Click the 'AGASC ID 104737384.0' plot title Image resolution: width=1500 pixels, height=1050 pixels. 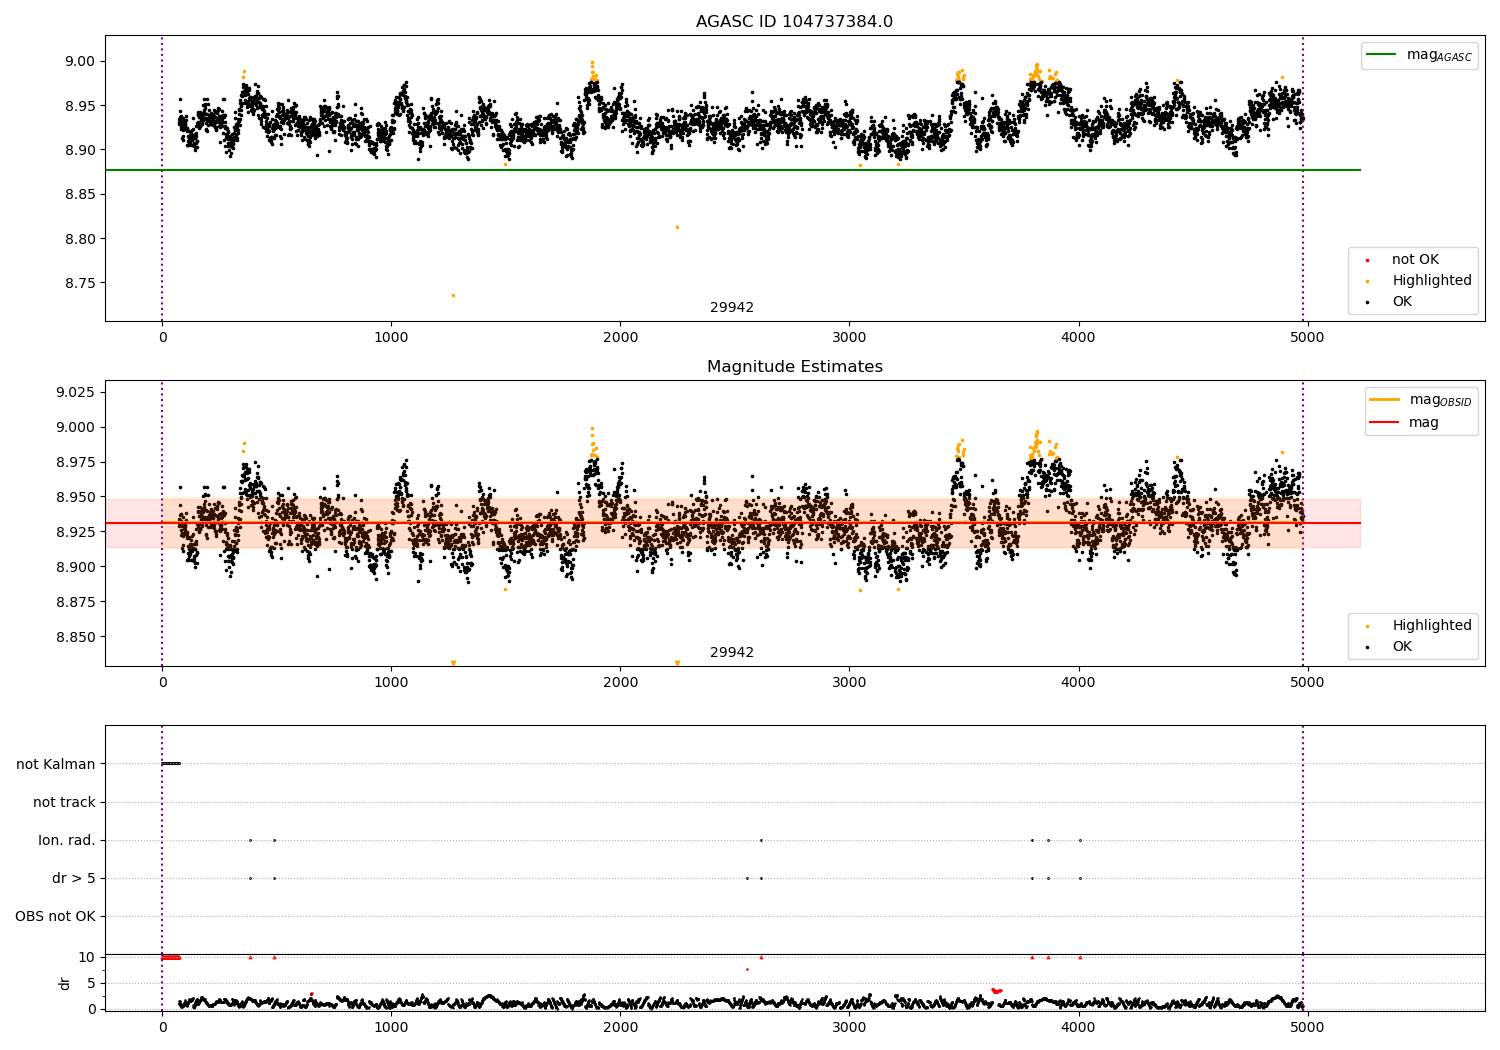pyautogui.click(x=794, y=22)
